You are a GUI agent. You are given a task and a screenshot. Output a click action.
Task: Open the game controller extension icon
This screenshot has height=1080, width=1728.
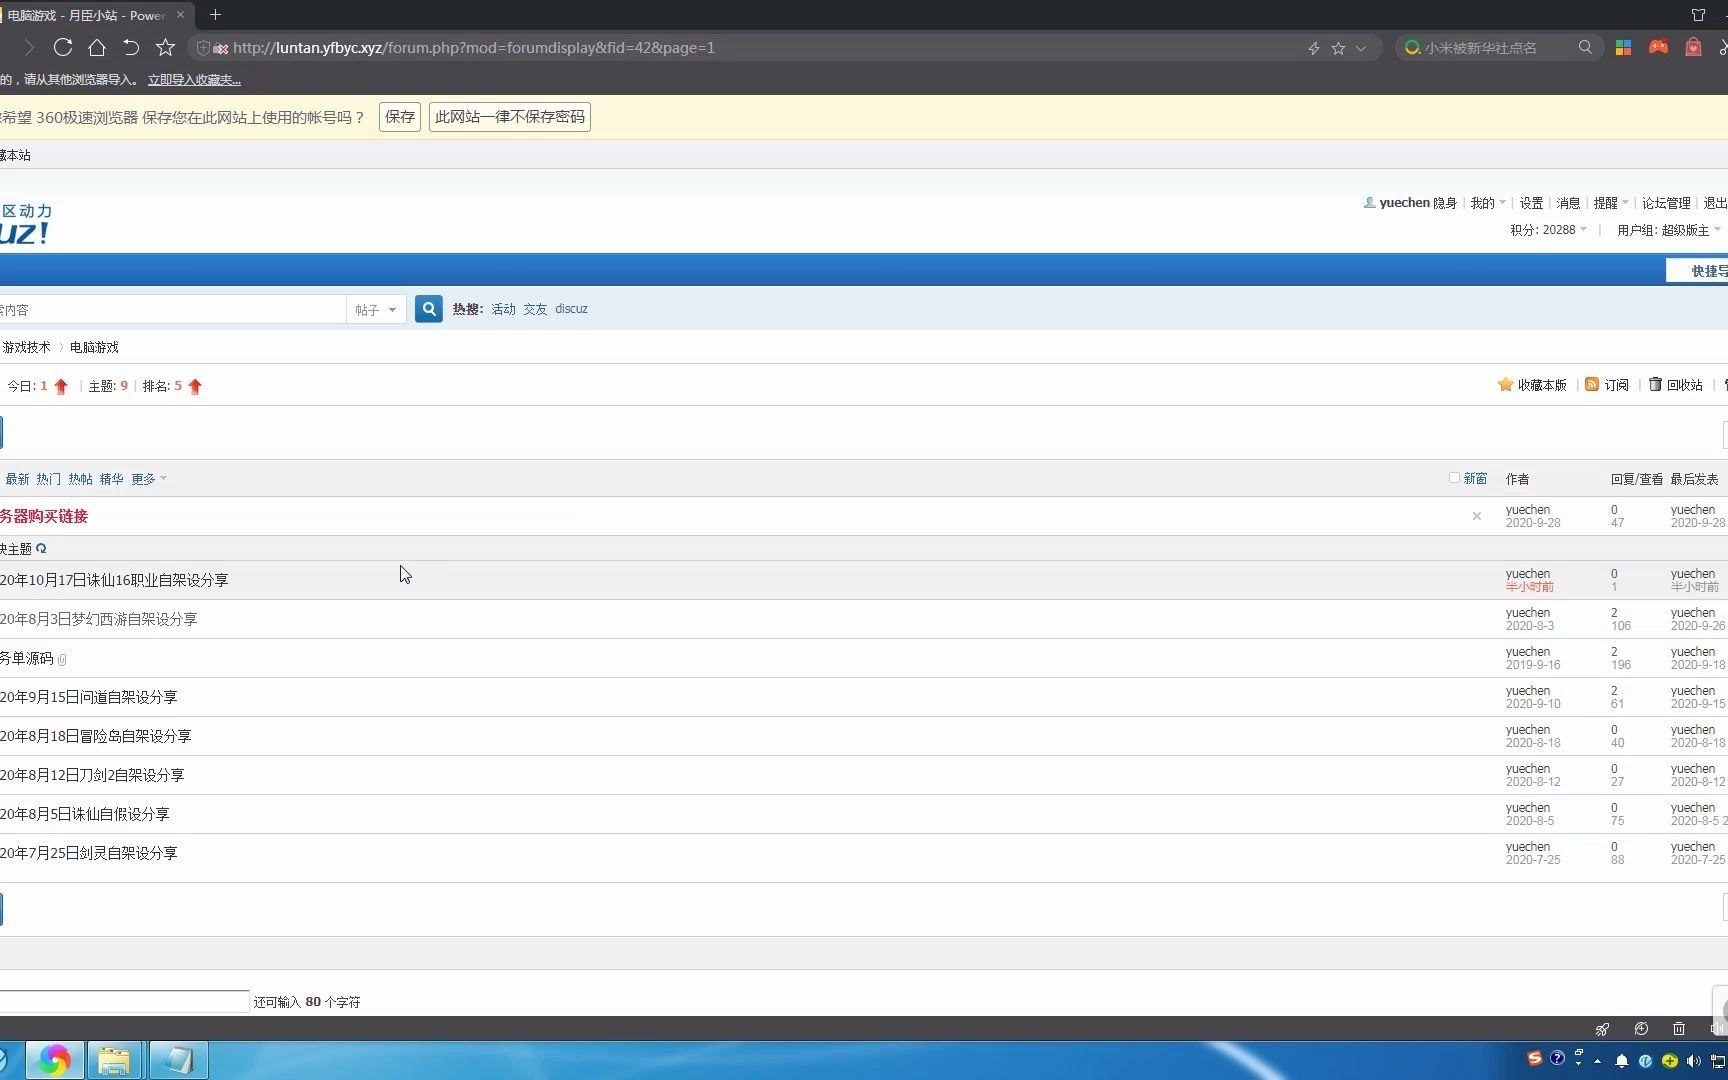point(1658,47)
